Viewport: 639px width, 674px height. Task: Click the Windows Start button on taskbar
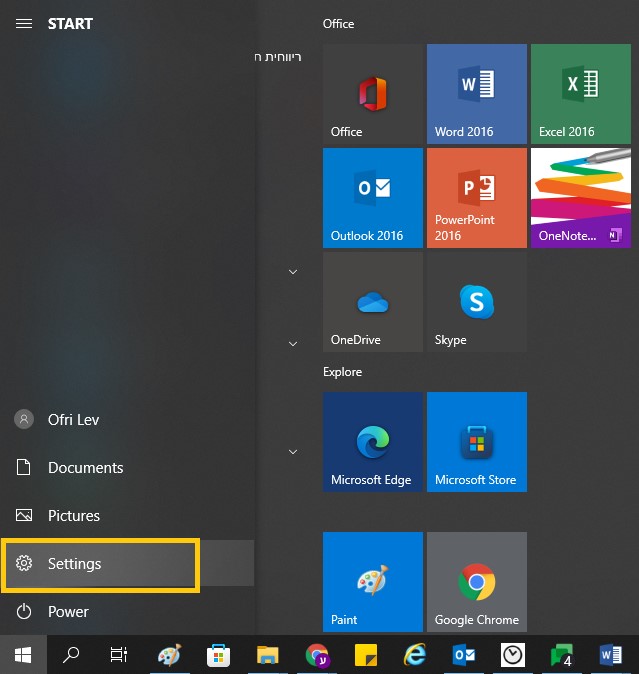coord(23,655)
